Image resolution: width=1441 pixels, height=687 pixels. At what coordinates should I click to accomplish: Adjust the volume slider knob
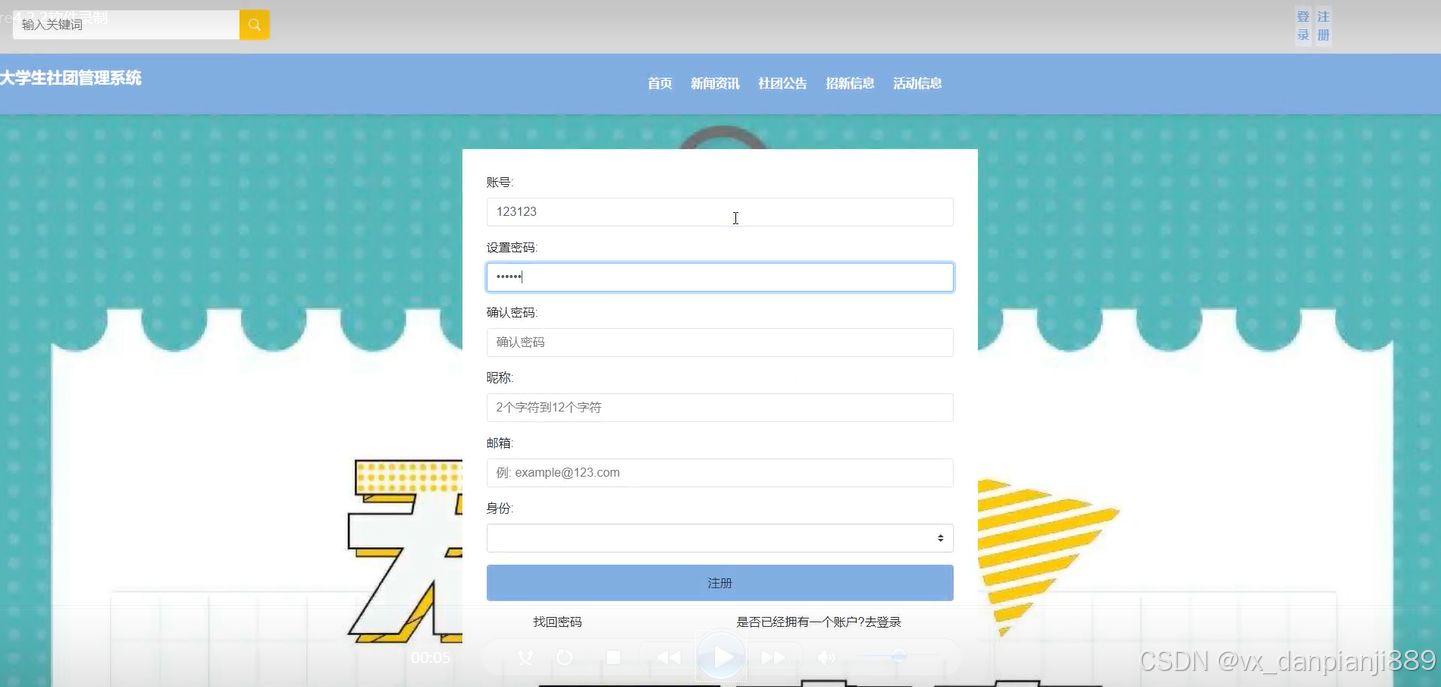[899, 656]
